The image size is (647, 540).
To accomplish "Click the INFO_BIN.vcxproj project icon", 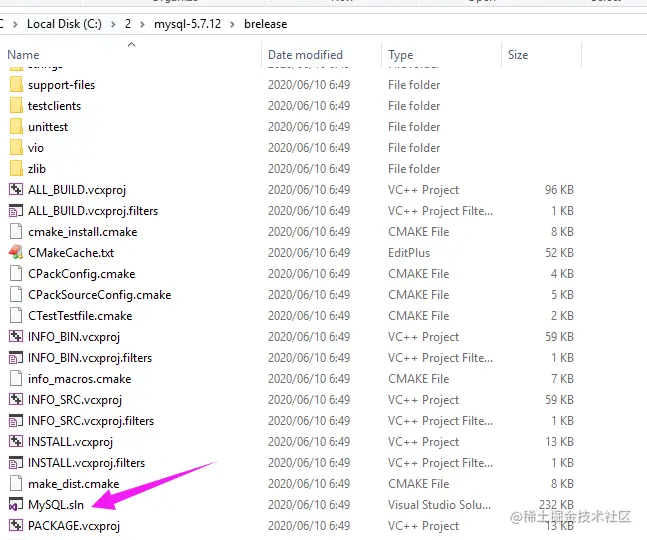I will (x=16, y=337).
